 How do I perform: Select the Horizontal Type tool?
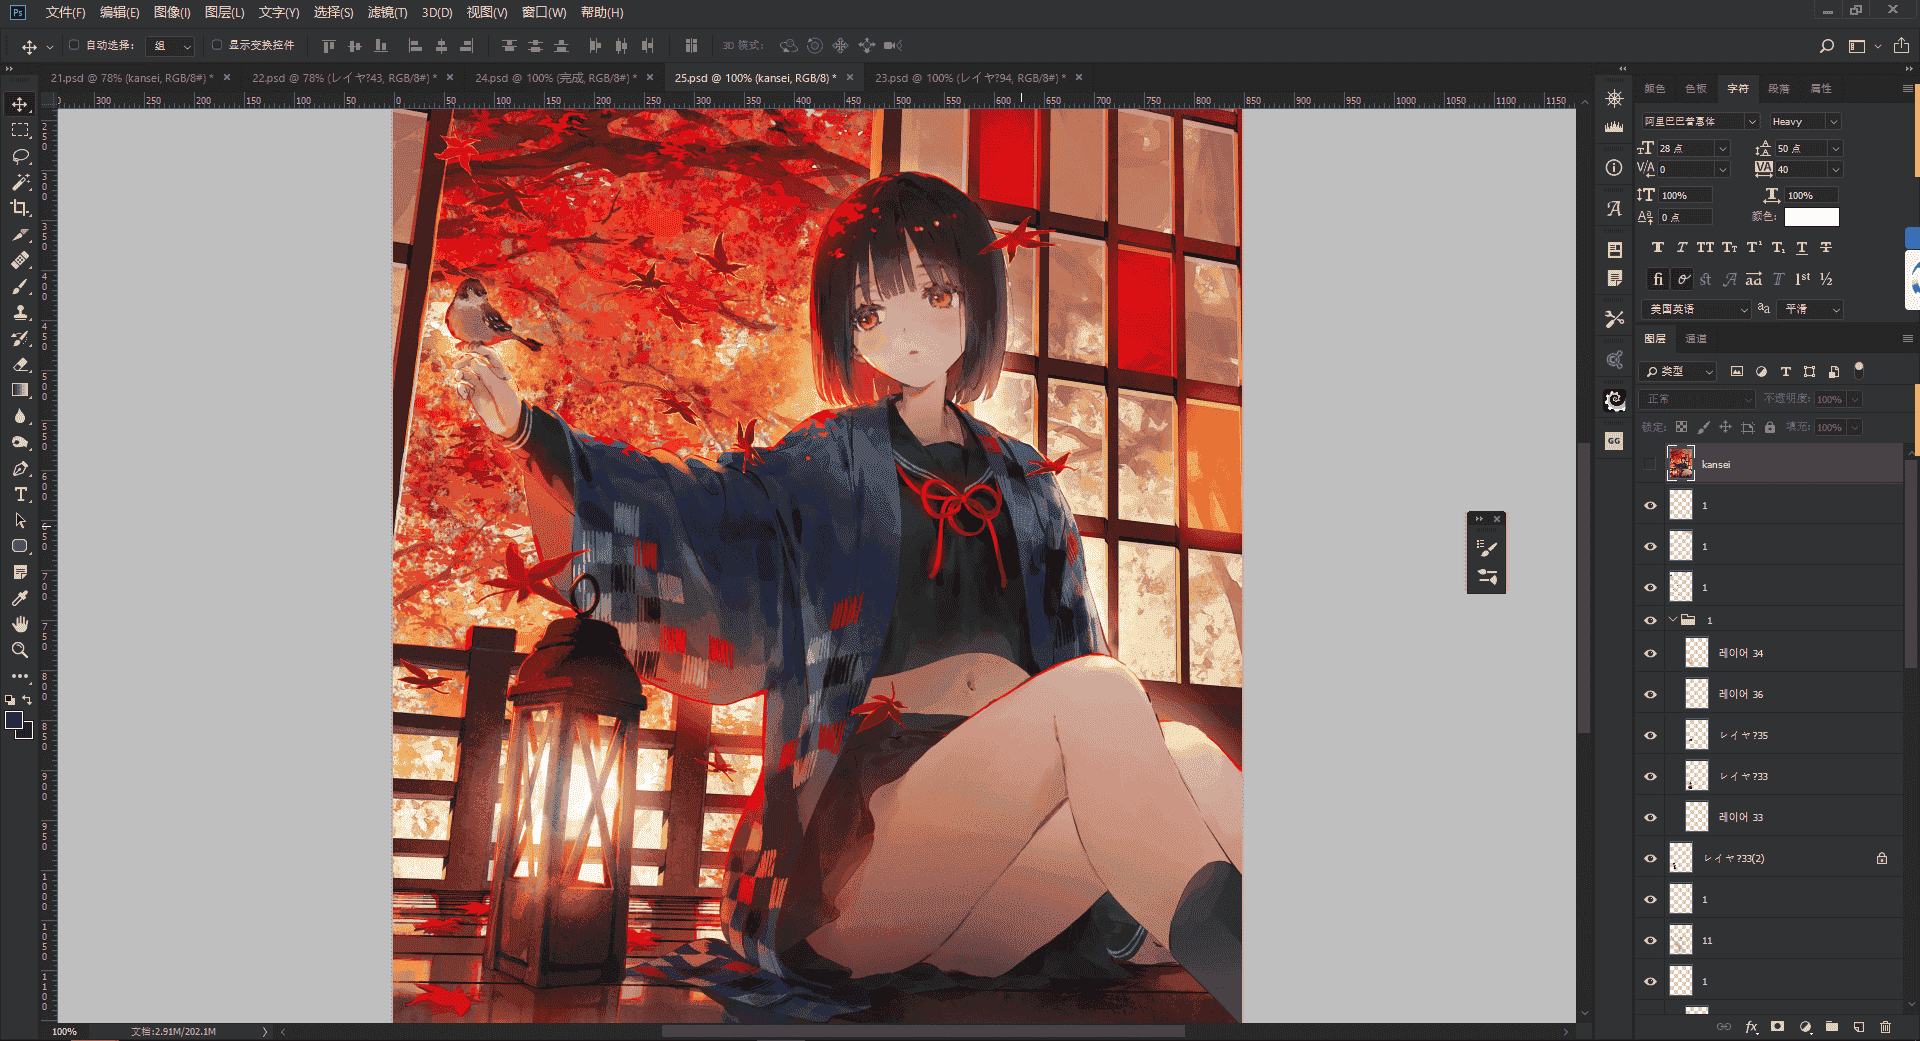[20, 494]
